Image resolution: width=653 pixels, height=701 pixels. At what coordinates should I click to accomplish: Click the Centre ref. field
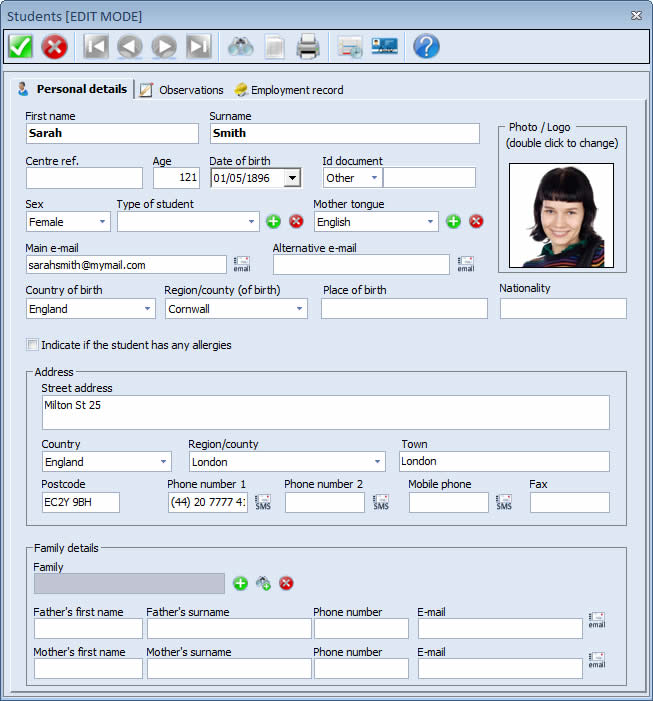[84, 178]
